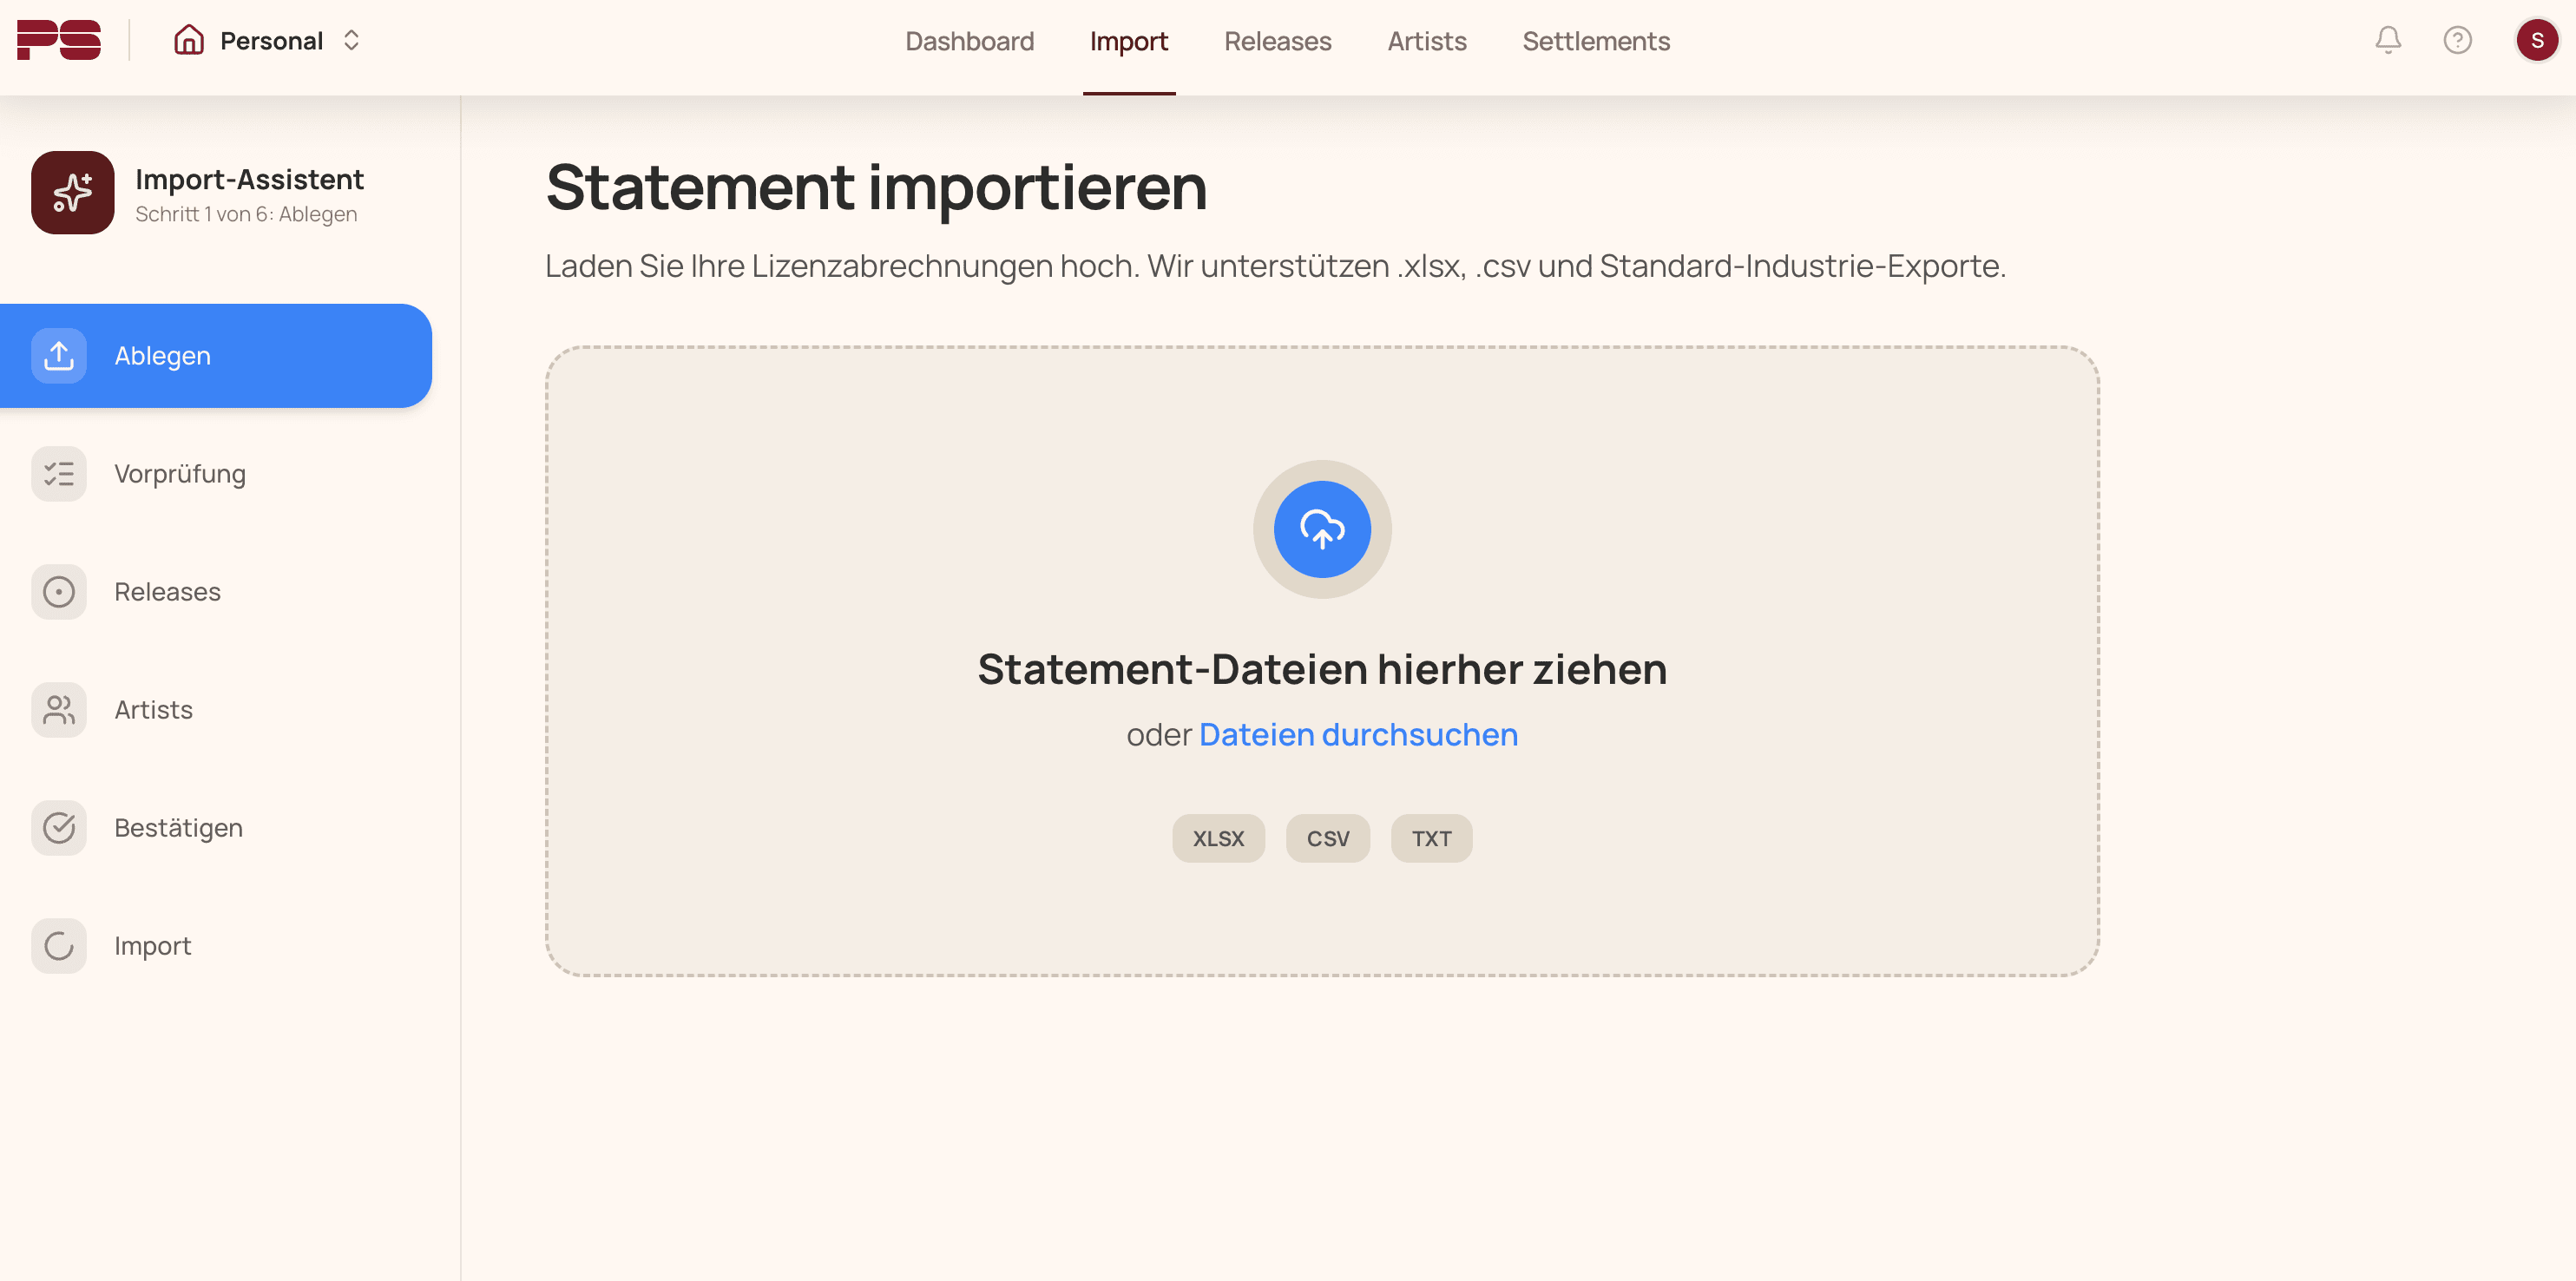Open the Artists top navigation tab
This screenshot has width=2576, height=1281.
point(1426,41)
